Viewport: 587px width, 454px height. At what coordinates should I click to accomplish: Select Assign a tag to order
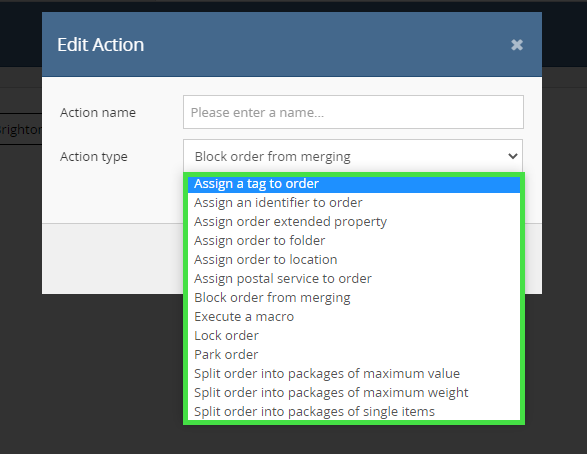[x=354, y=183]
